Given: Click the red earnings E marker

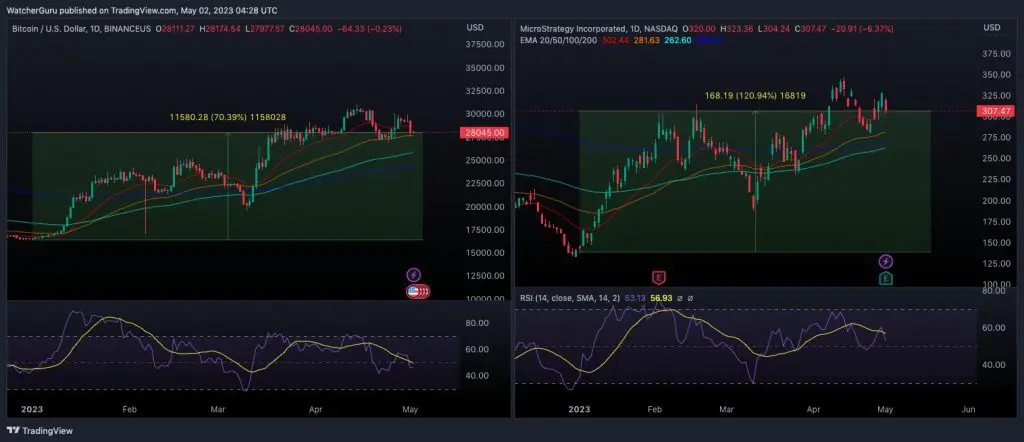Looking at the screenshot, I should pyautogui.click(x=659, y=276).
